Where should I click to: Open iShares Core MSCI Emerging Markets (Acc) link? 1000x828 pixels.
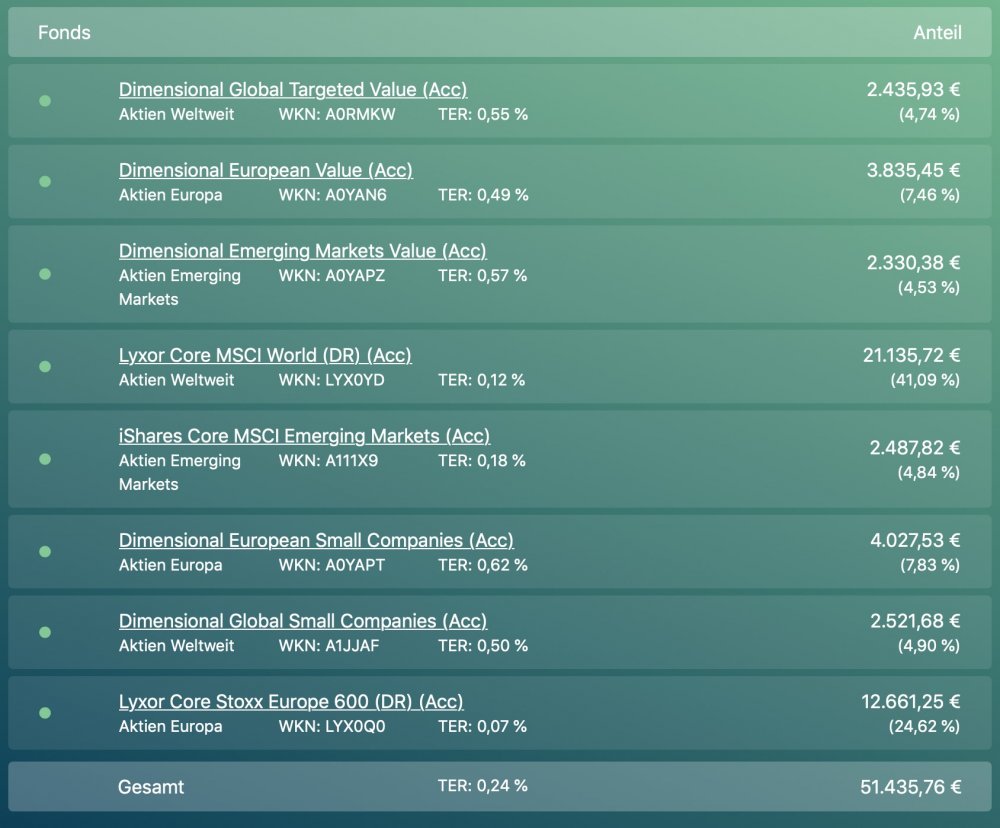[x=304, y=436]
